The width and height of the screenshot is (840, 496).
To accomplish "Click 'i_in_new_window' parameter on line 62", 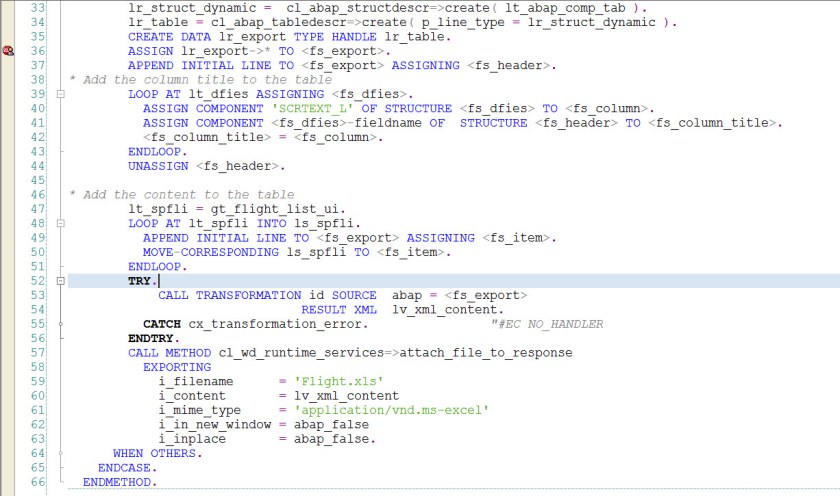I will point(215,425).
